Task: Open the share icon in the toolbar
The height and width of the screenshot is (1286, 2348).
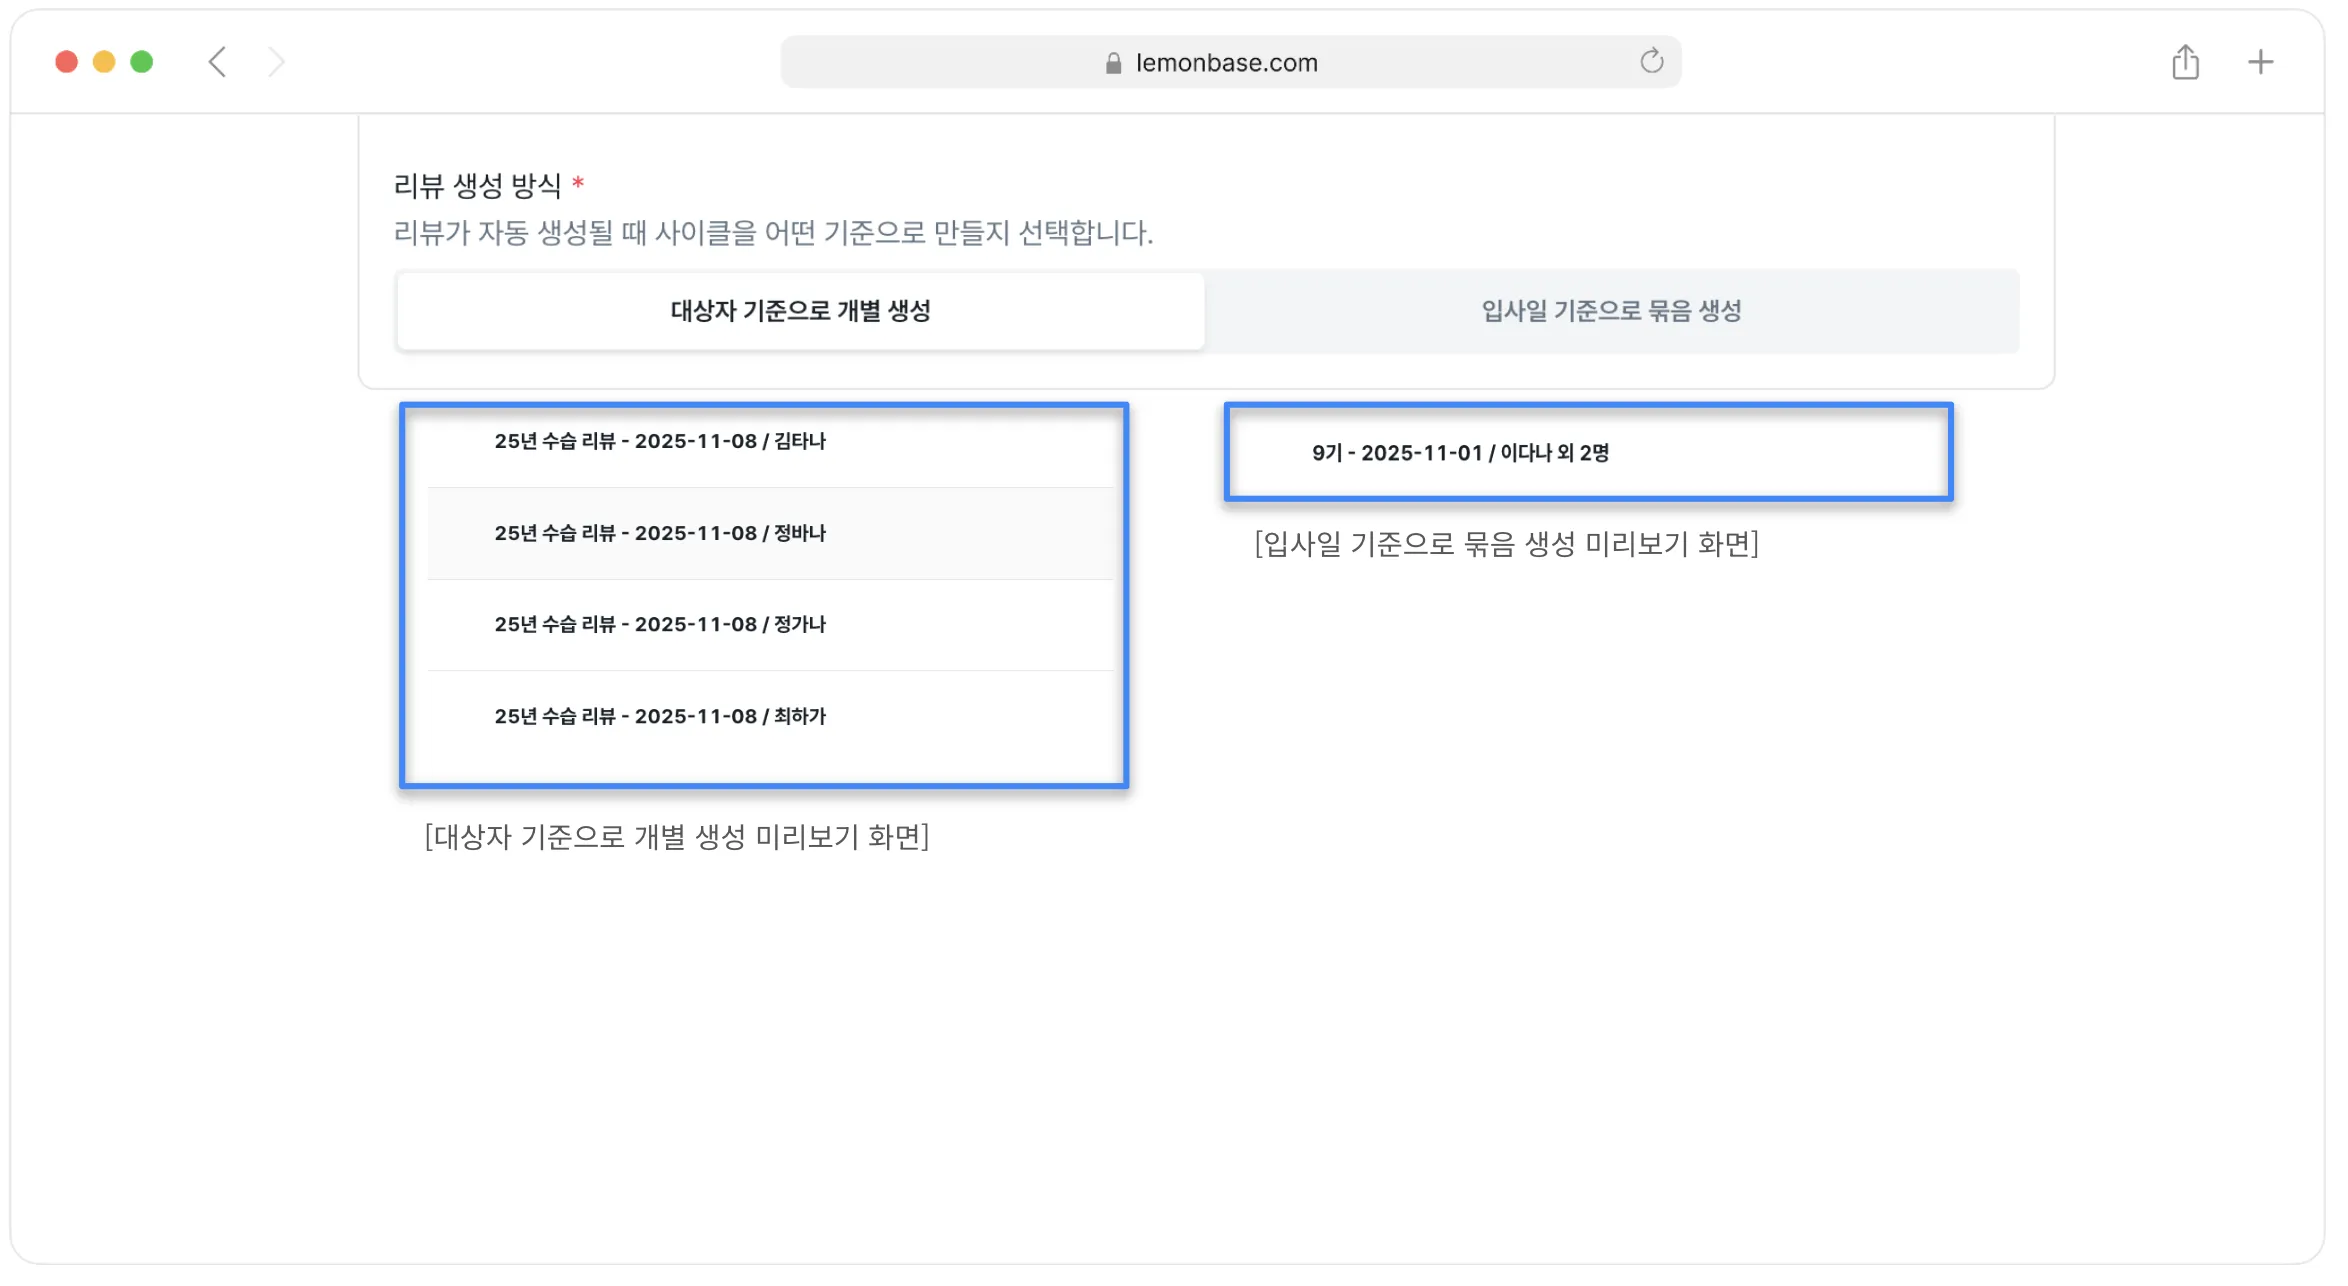Action: tap(2185, 62)
